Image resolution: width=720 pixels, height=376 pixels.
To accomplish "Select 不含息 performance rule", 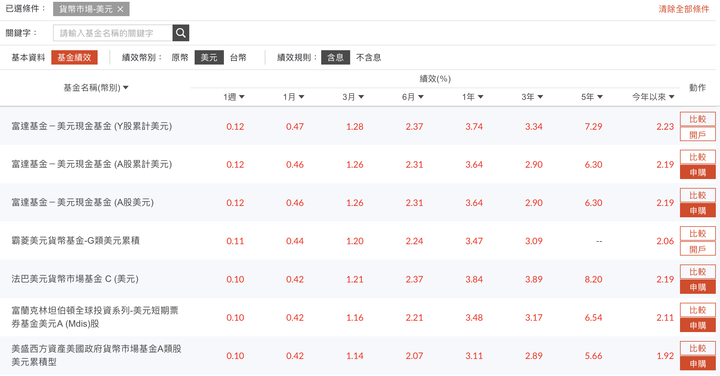I will [368, 57].
